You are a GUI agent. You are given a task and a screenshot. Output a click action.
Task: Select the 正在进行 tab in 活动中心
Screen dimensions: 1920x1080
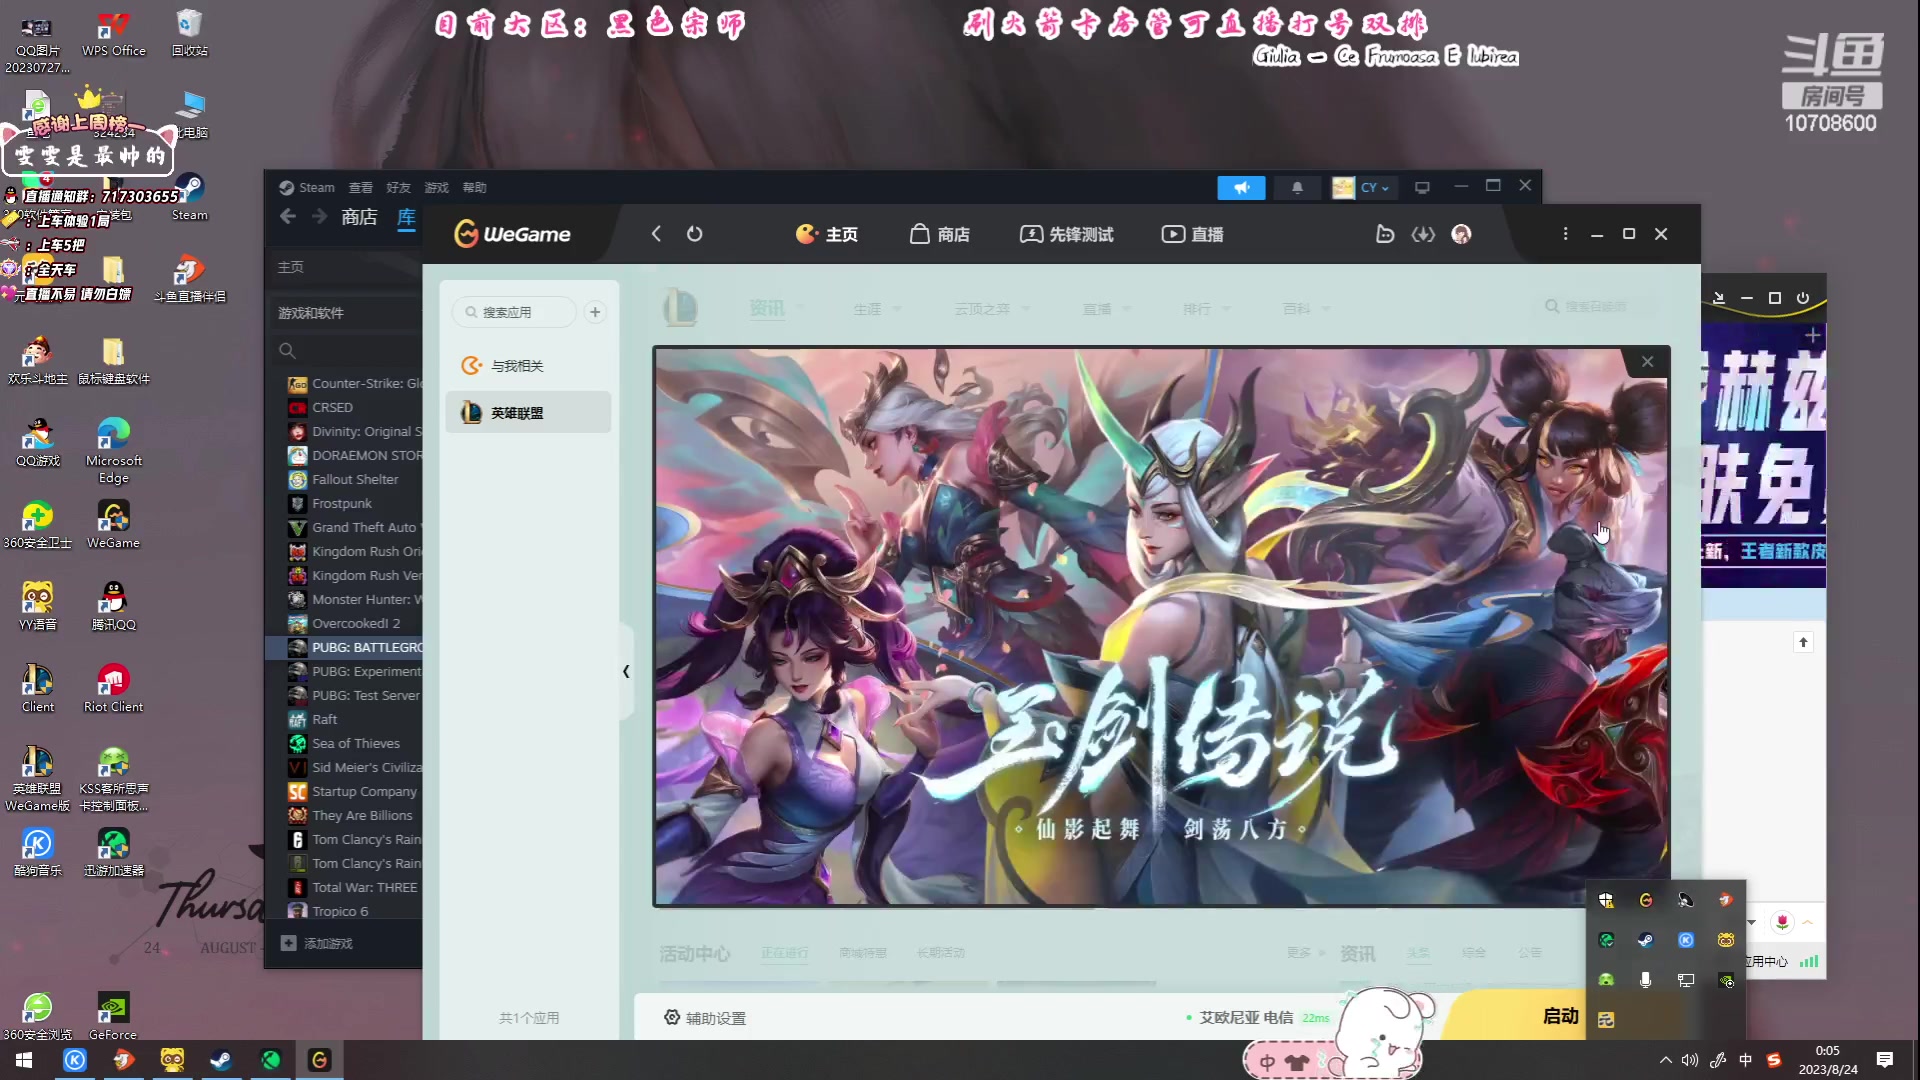786,953
